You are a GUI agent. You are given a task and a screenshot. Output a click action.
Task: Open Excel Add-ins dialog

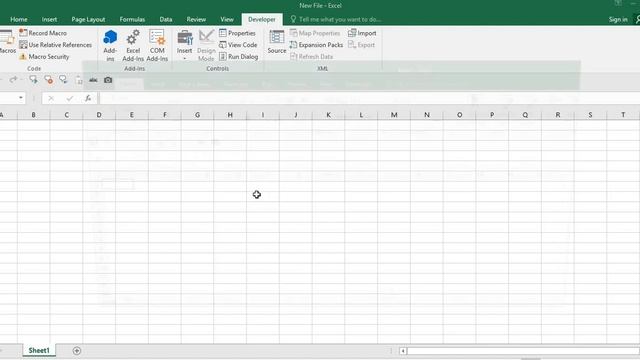click(x=133, y=45)
